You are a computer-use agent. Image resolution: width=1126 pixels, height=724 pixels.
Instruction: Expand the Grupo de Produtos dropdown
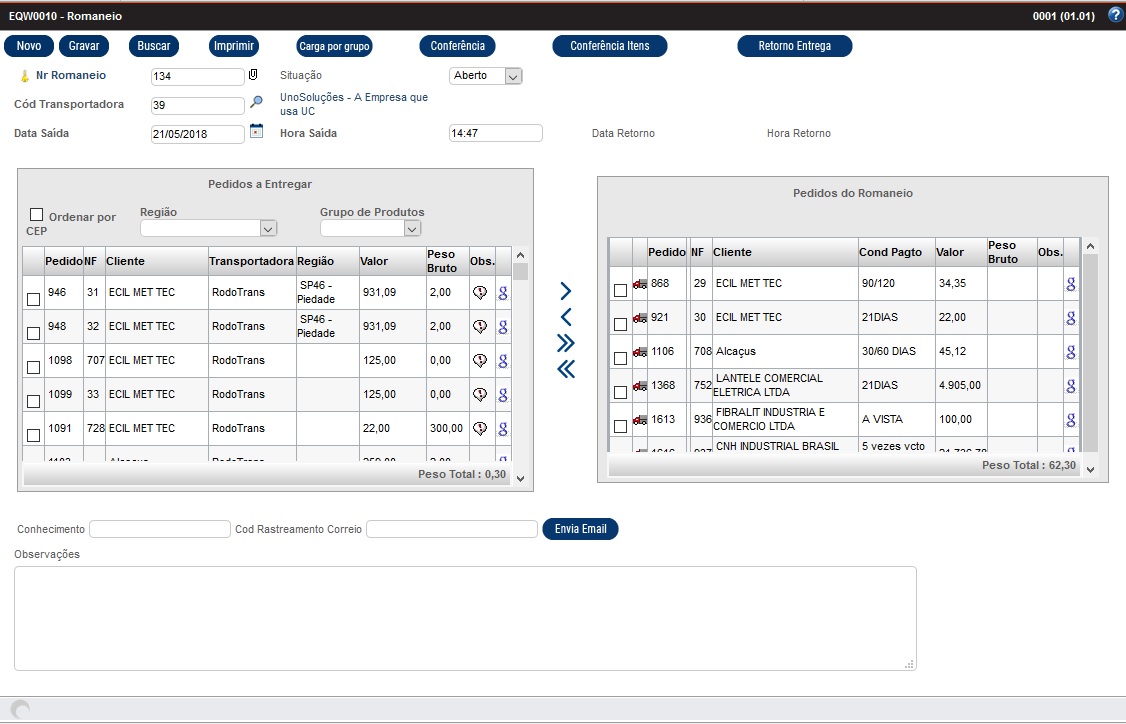(x=412, y=229)
